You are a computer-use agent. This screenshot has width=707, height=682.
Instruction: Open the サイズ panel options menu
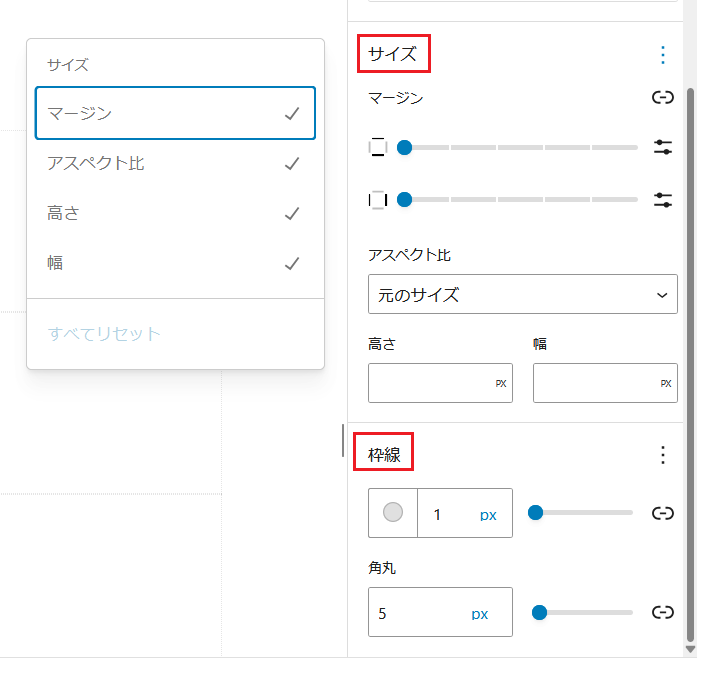click(x=662, y=55)
